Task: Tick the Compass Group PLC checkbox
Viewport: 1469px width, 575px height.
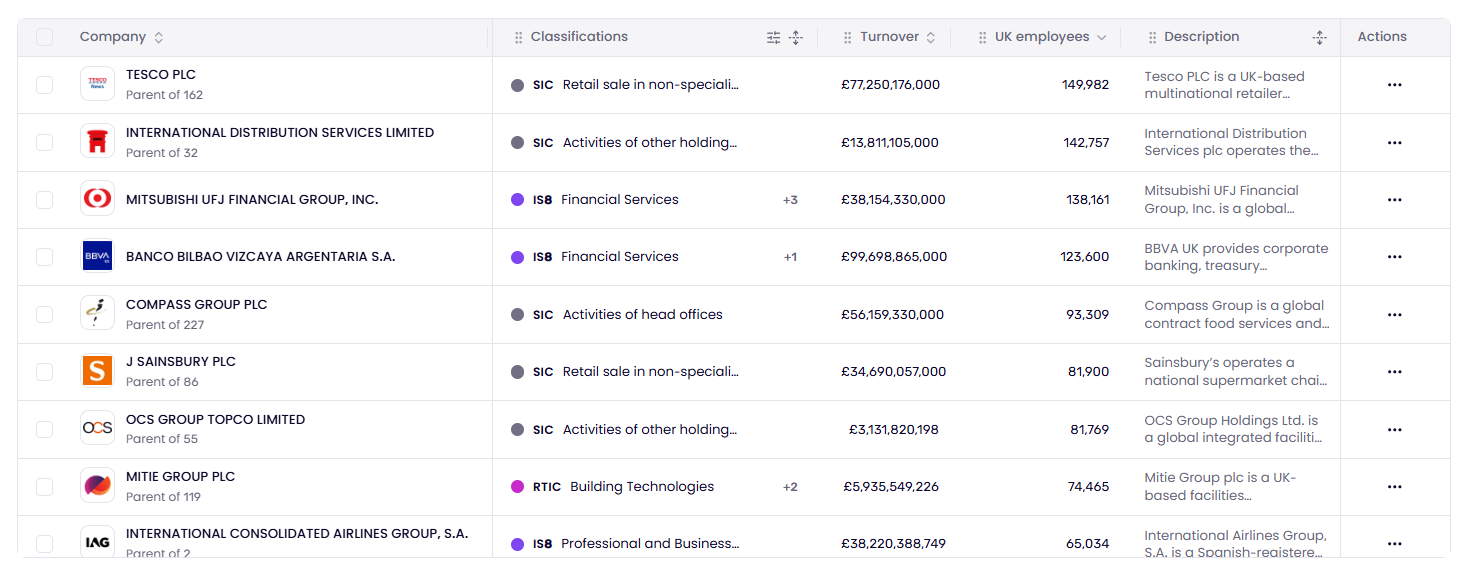Action: point(44,314)
